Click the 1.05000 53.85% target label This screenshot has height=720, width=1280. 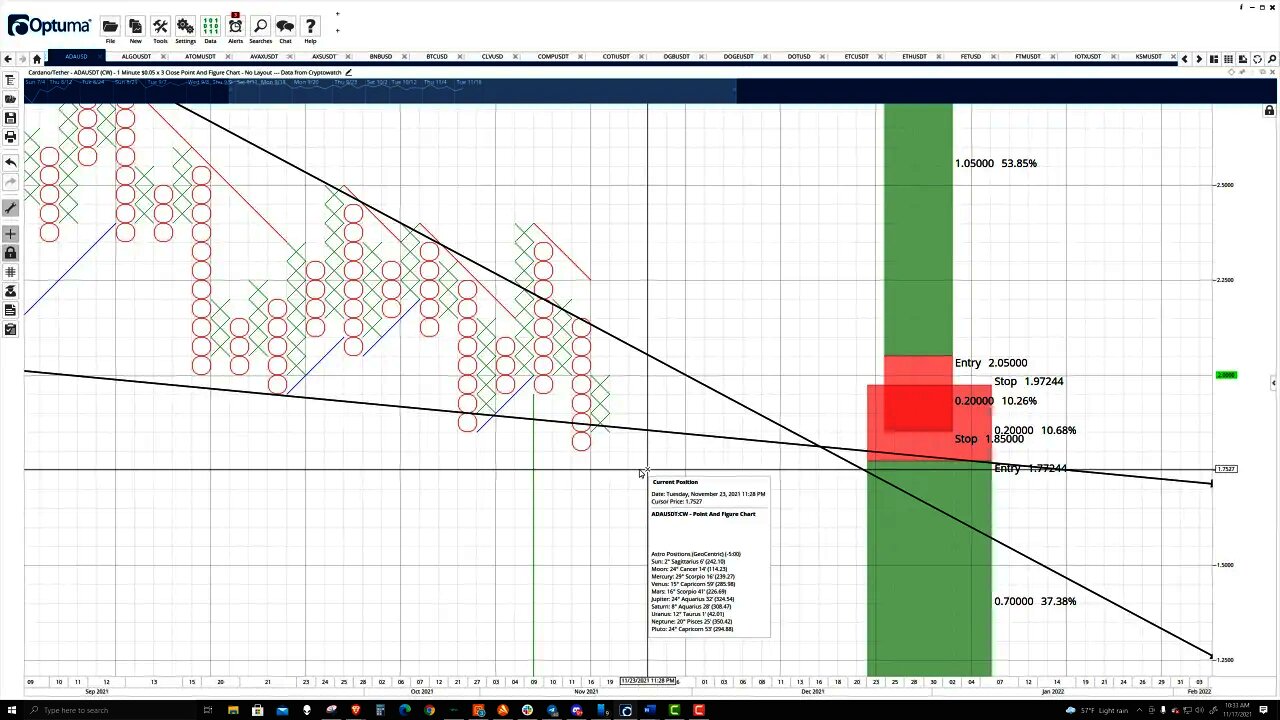pos(996,163)
